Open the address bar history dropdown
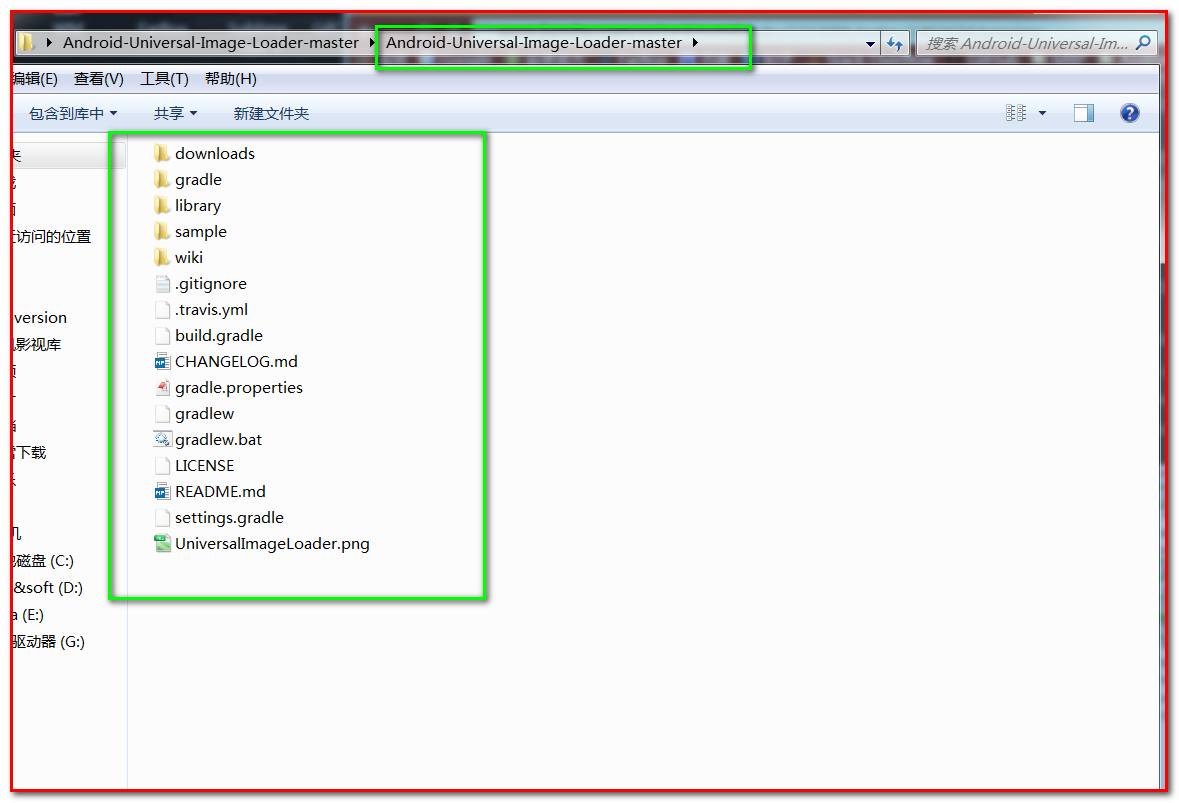The height and width of the screenshot is (803, 1179). [870, 44]
